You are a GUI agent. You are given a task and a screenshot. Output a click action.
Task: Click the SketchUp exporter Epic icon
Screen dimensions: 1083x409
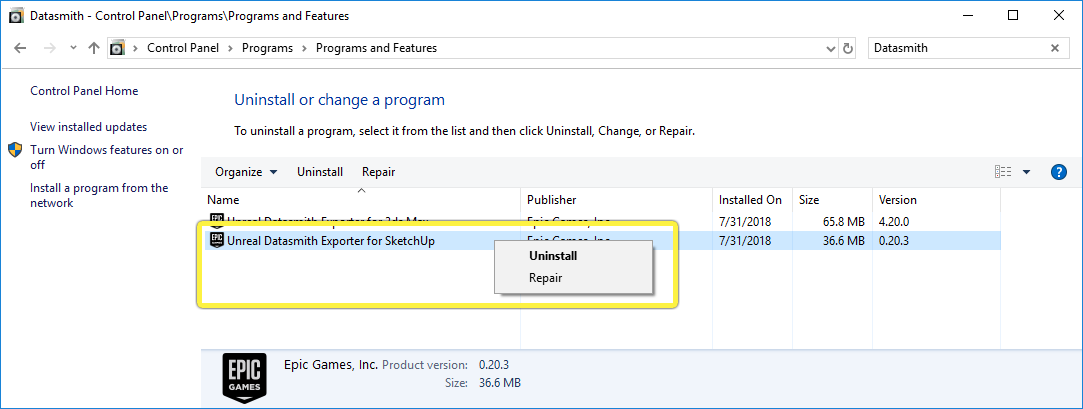pyautogui.click(x=217, y=240)
